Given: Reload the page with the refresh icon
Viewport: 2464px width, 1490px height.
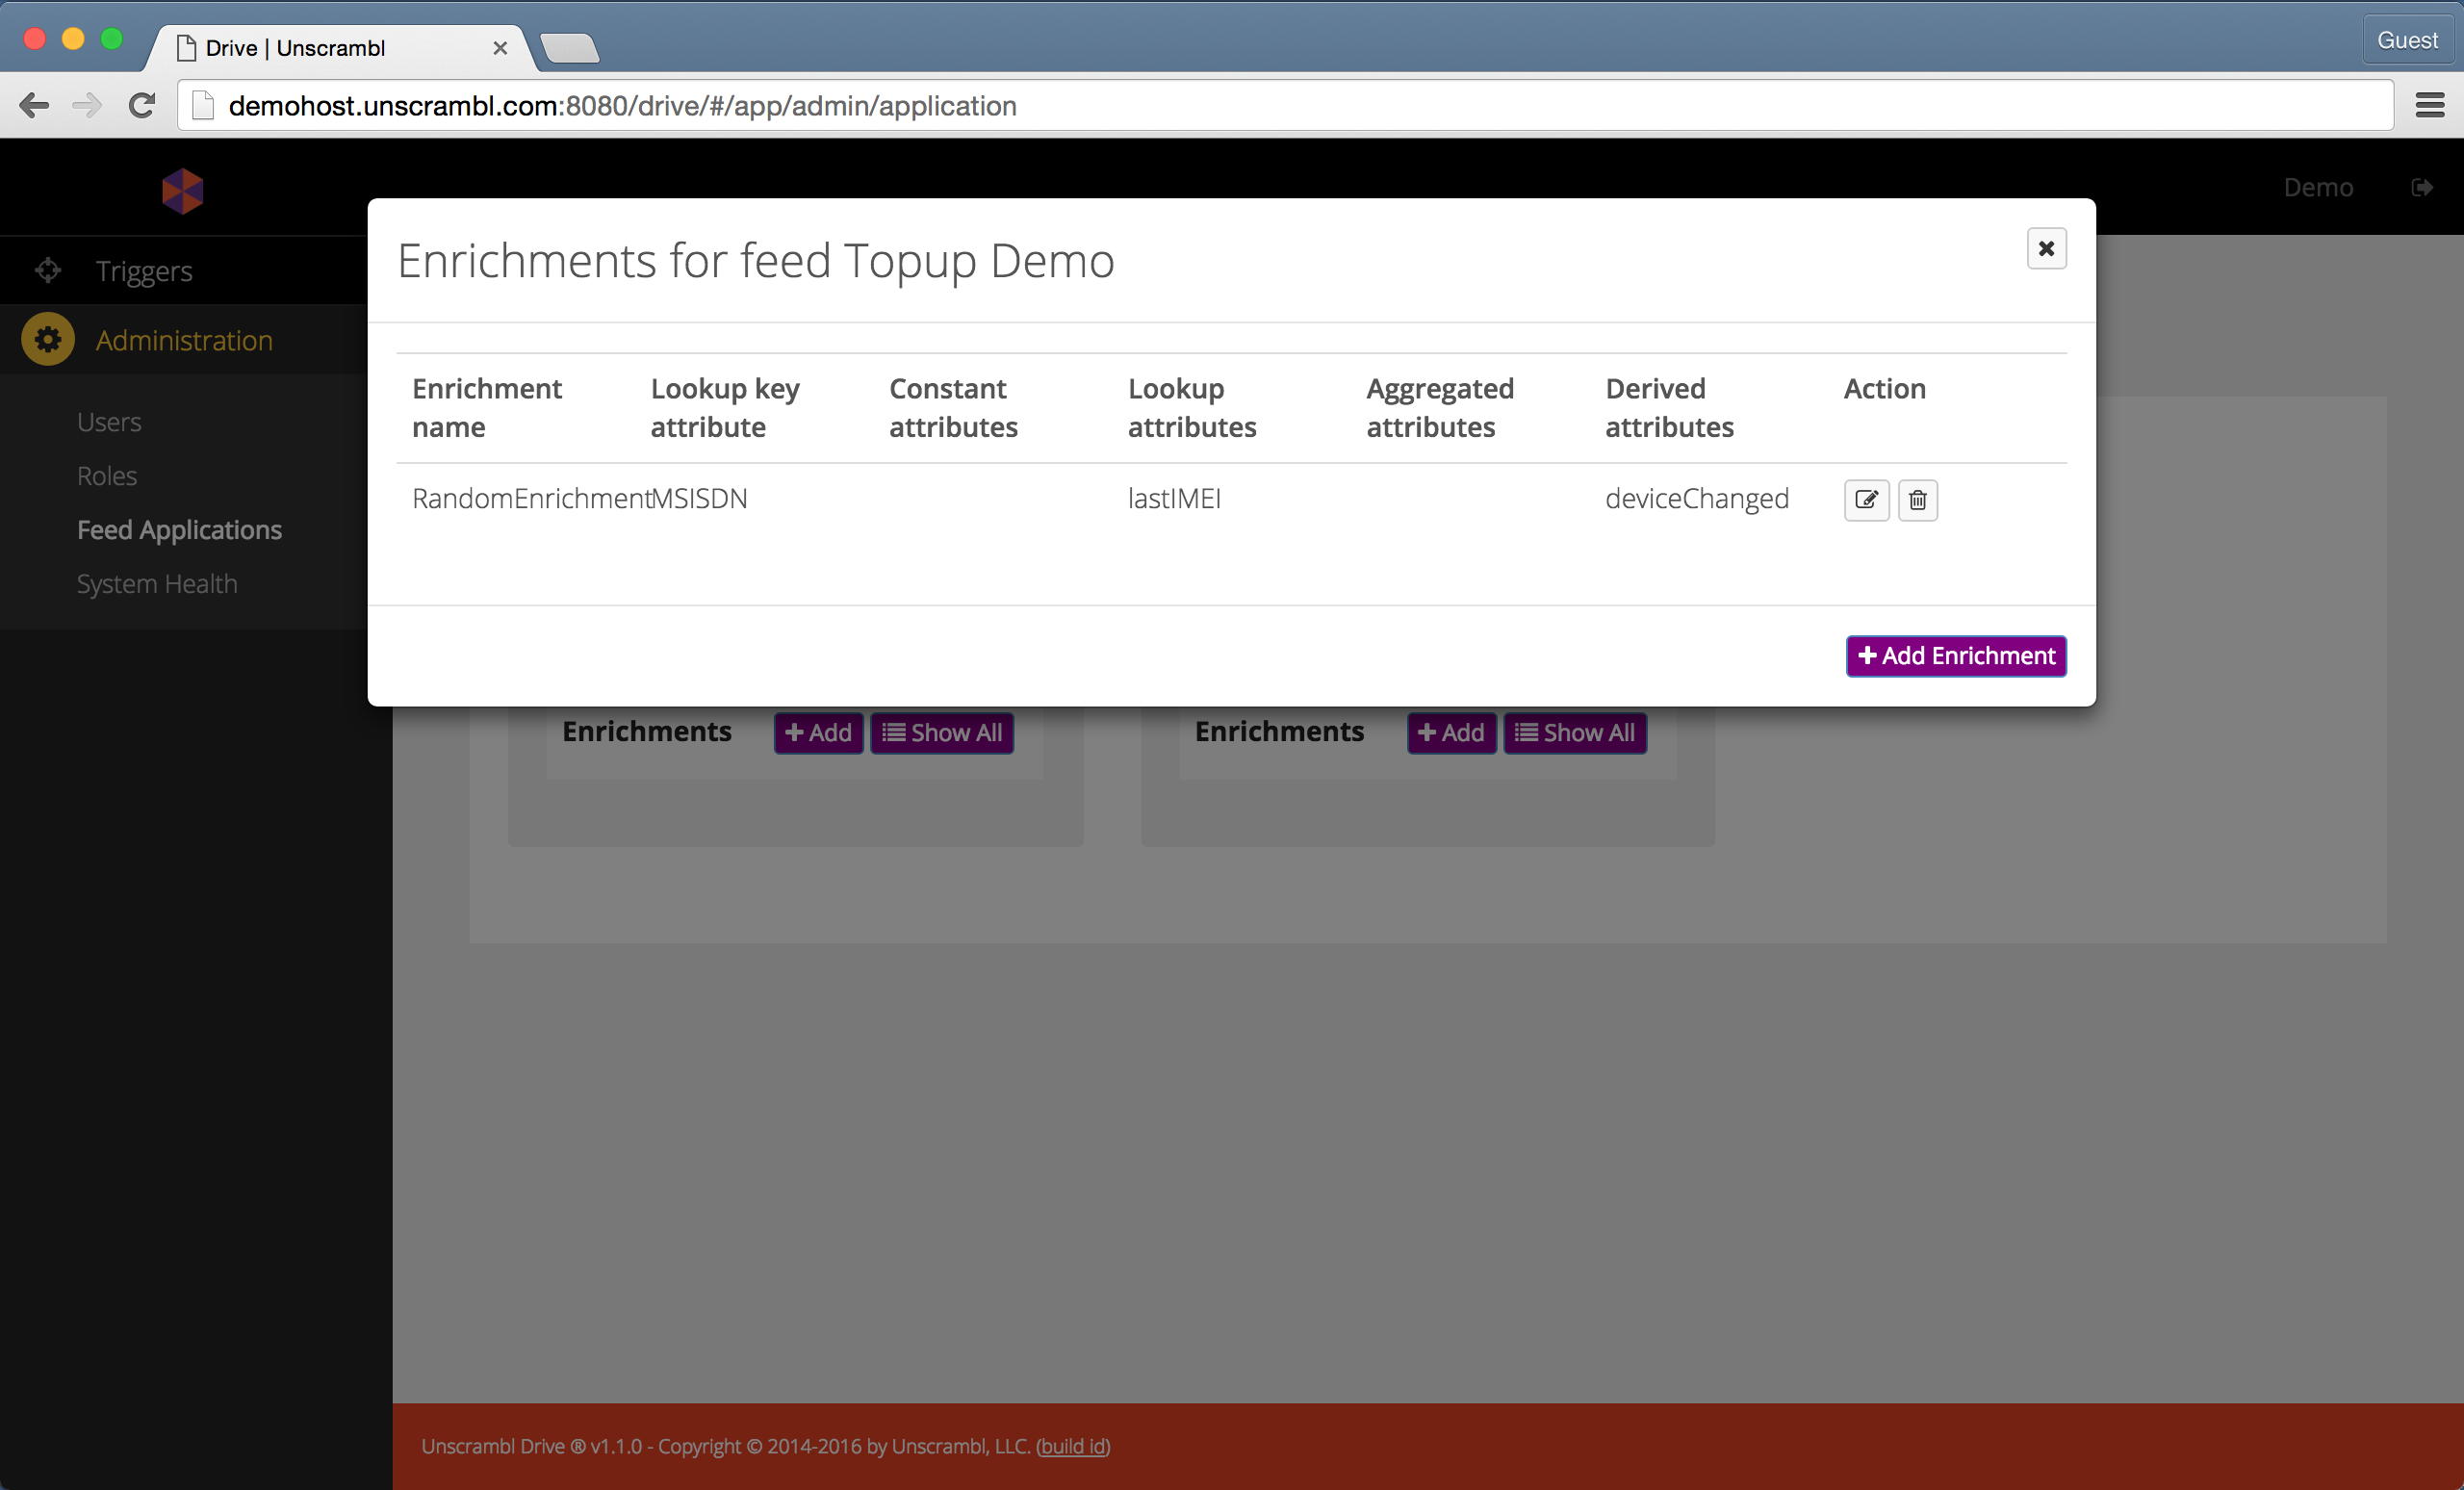Looking at the screenshot, I should point(142,105).
